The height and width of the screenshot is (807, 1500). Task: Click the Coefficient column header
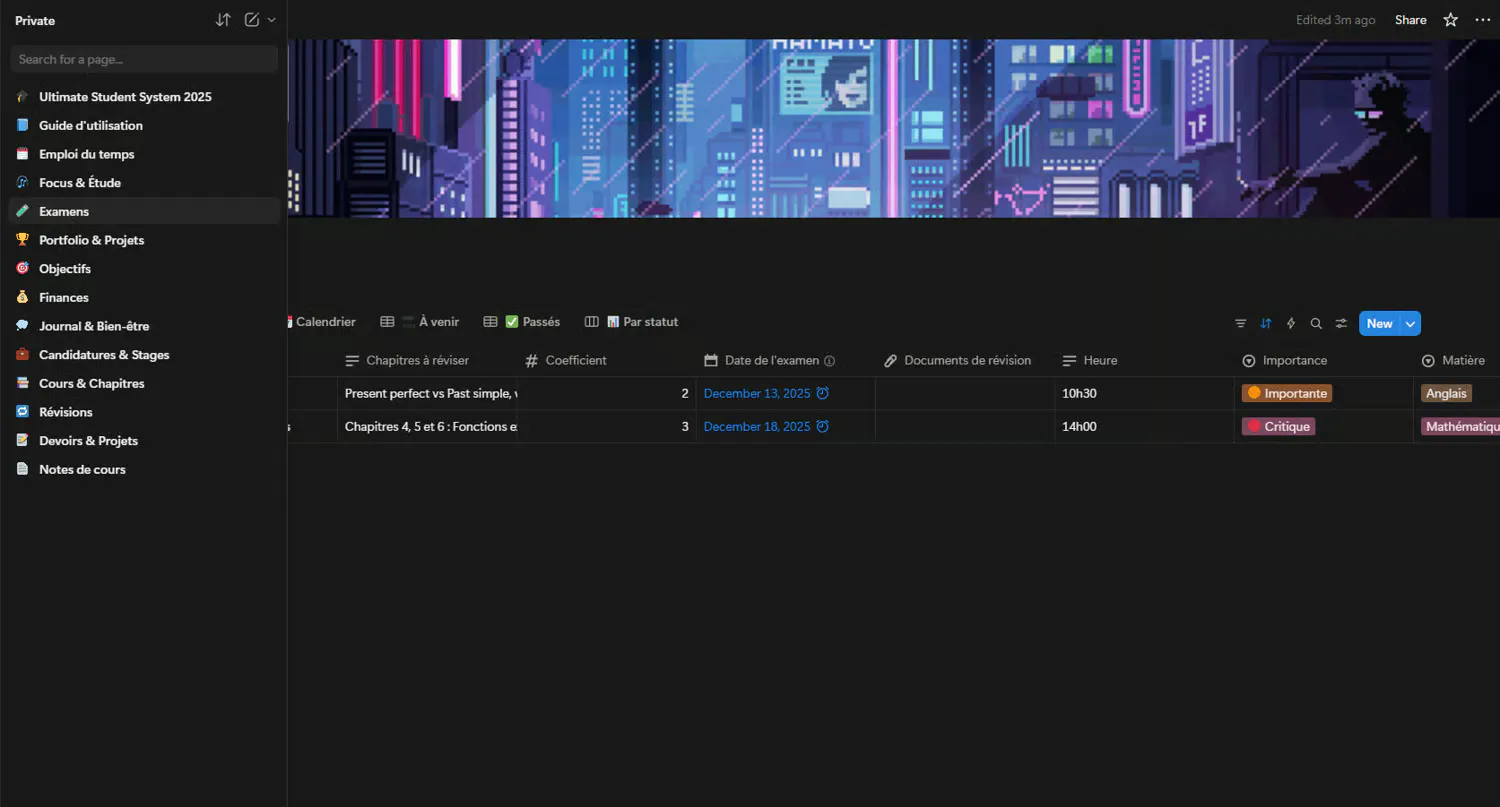[606, 360]
